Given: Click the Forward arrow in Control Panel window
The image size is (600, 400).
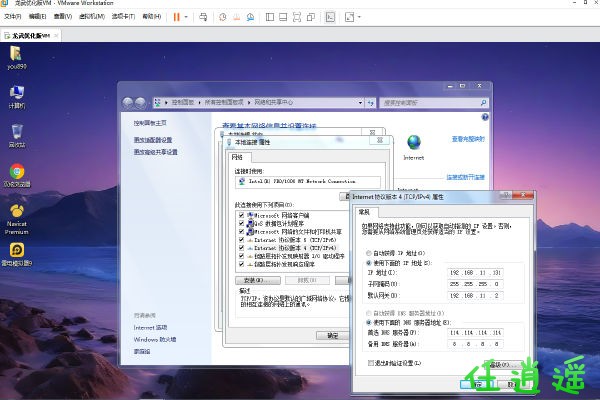Looking at the screenshot, I should pos(140,102).
